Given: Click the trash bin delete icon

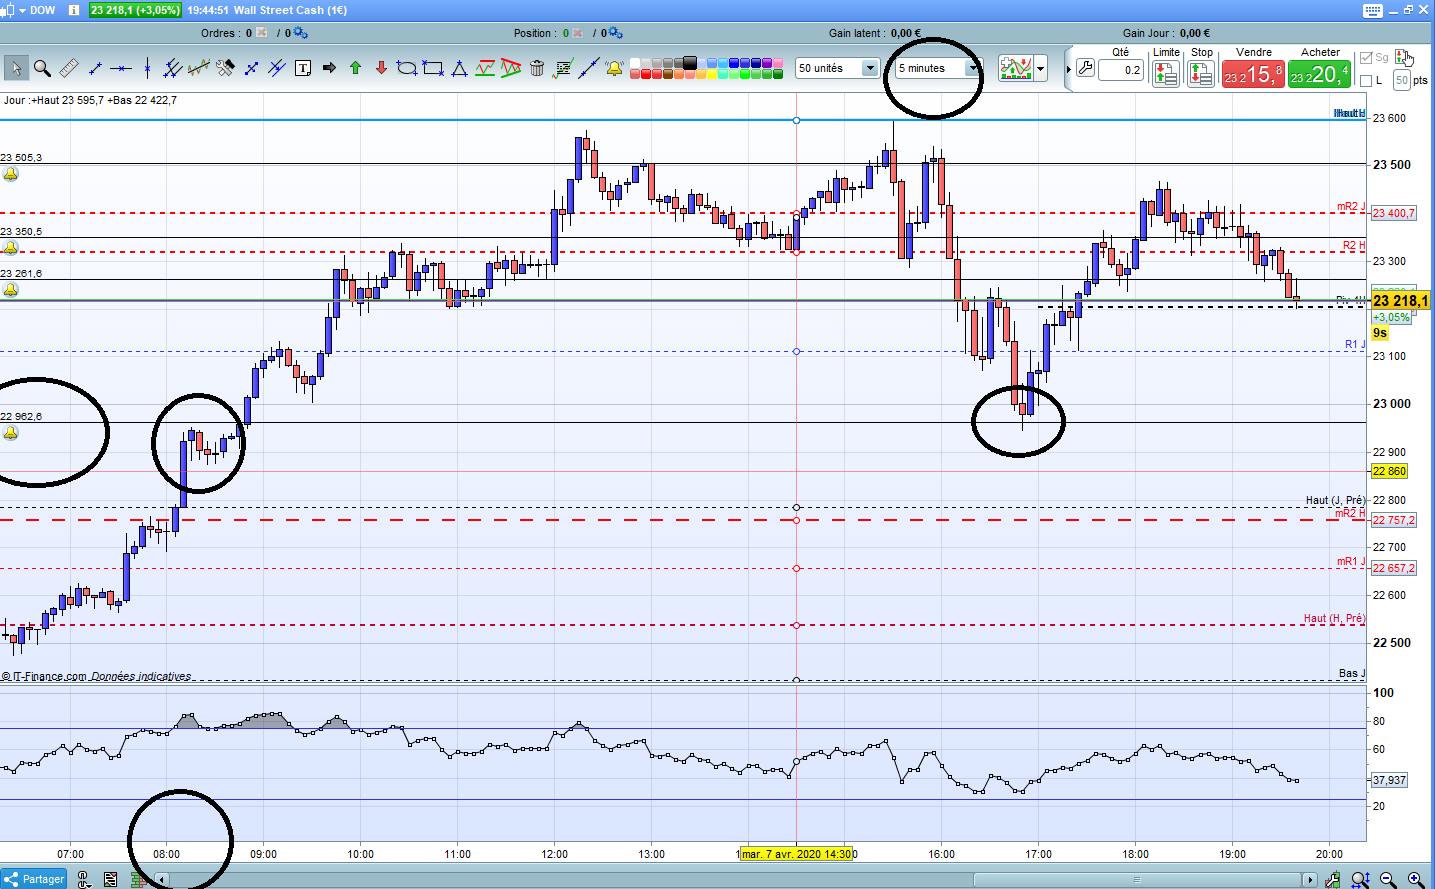Looking at the screenshot, I should [x=537, y=68].
